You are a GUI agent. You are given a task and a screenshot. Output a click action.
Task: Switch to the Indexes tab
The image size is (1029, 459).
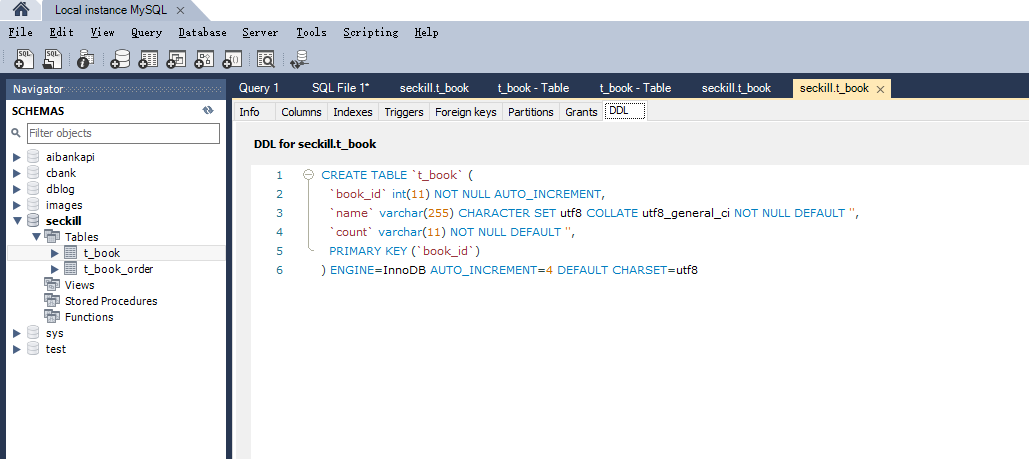coord(352,112)
